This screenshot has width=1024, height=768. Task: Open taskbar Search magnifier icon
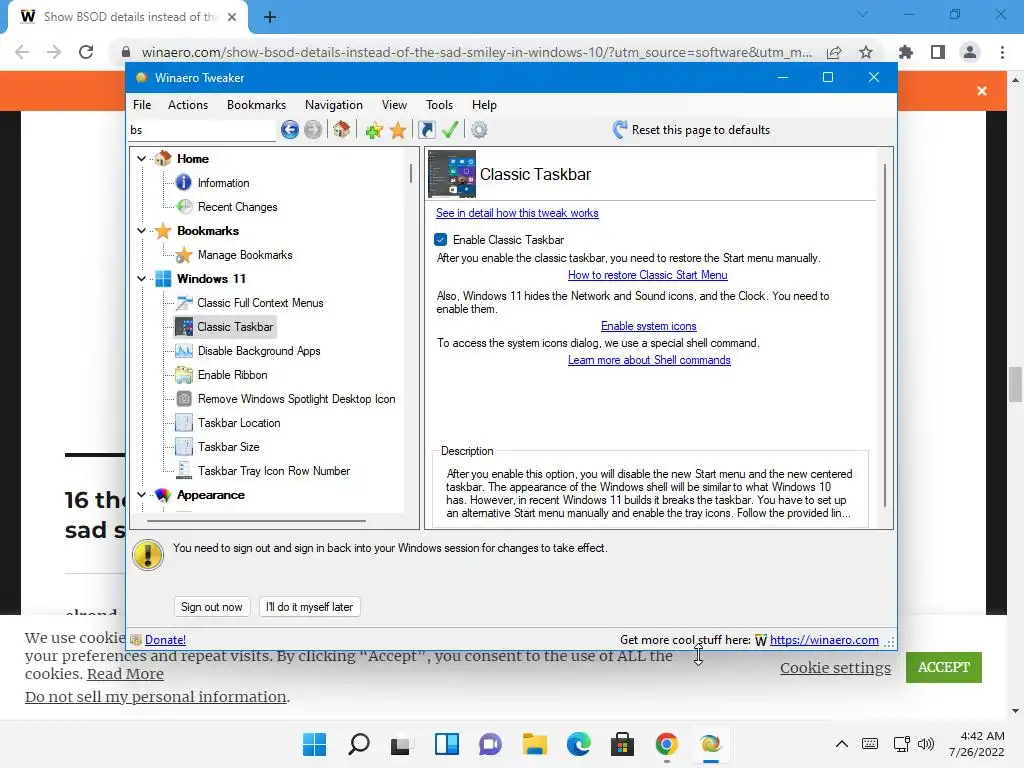click(359, 744)
